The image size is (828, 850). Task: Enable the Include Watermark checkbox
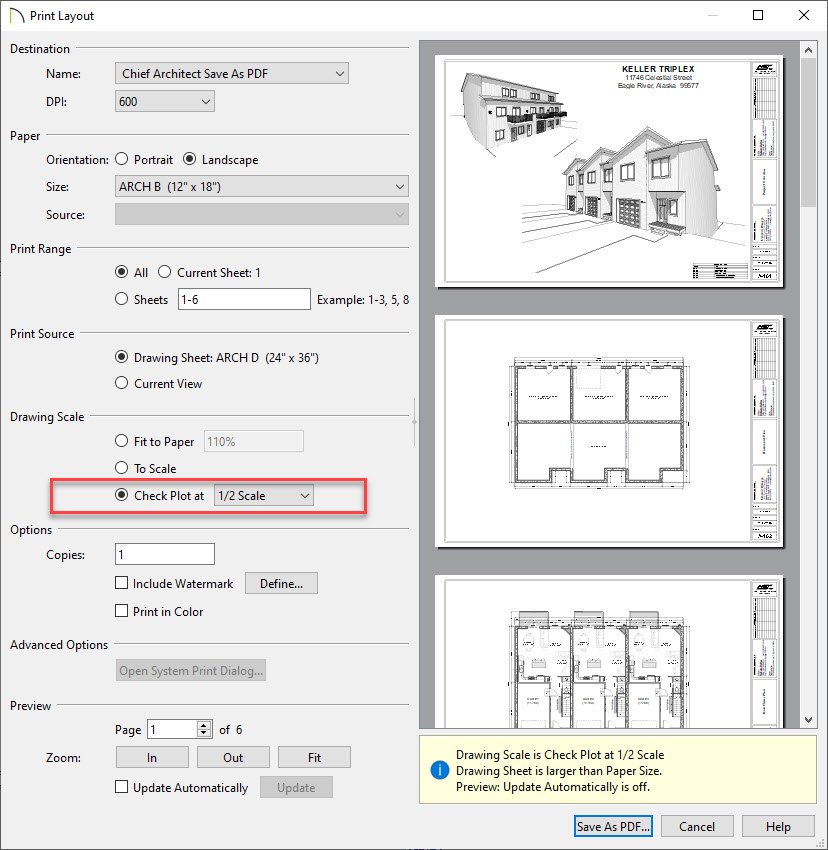[122, 583]
